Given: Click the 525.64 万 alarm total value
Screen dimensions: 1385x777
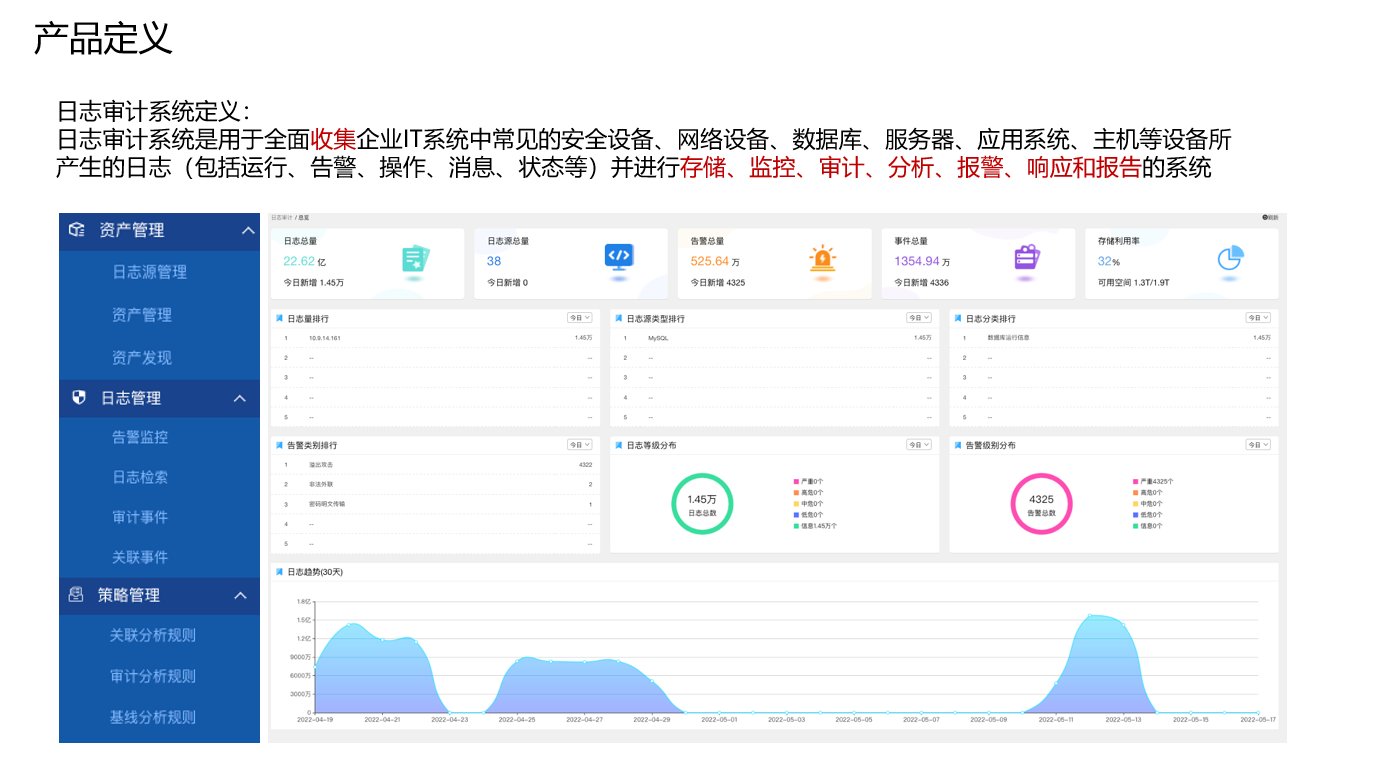Looking at the screenshot, I should 715,261.
